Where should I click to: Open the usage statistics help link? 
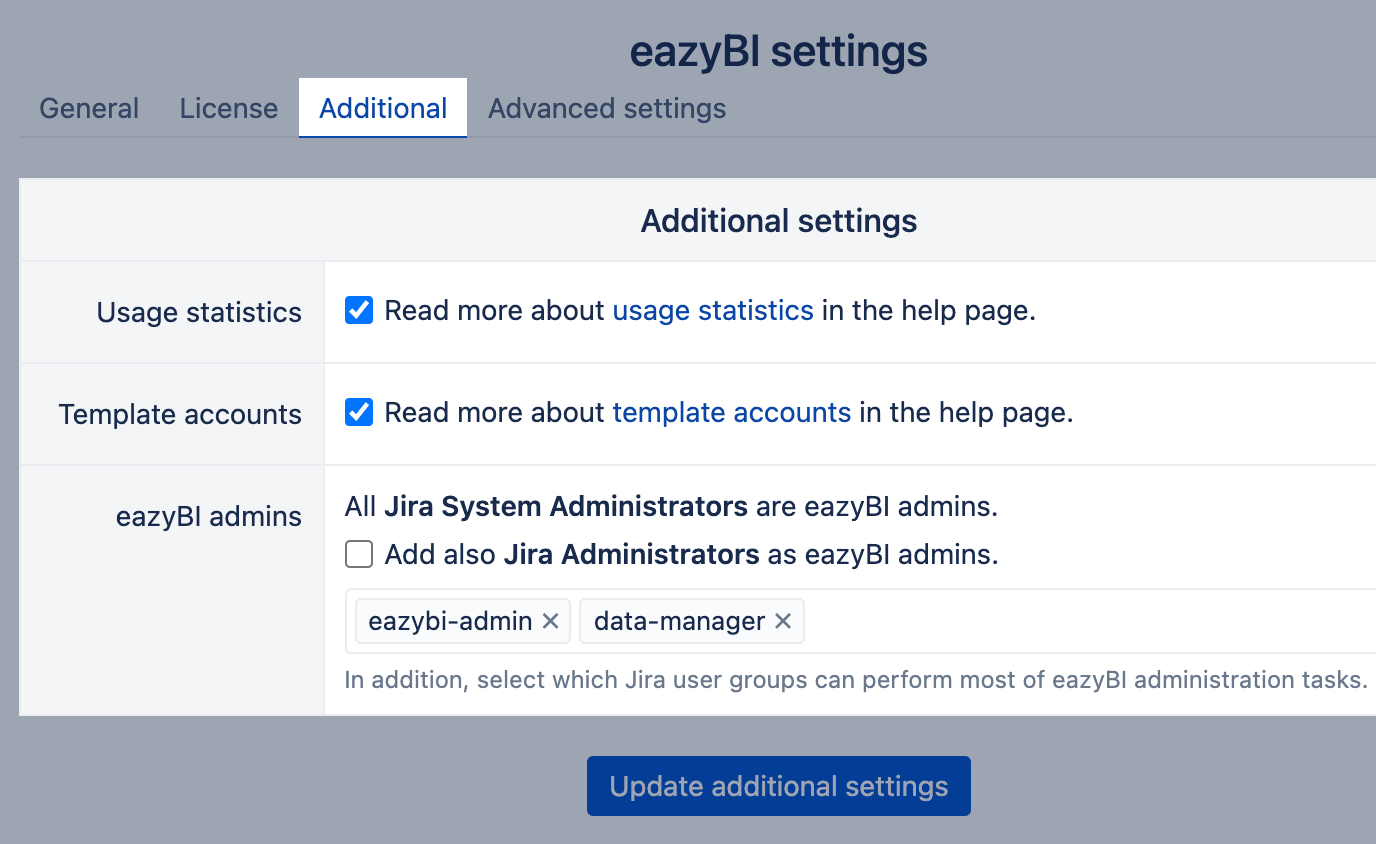(x=713, y=311)
